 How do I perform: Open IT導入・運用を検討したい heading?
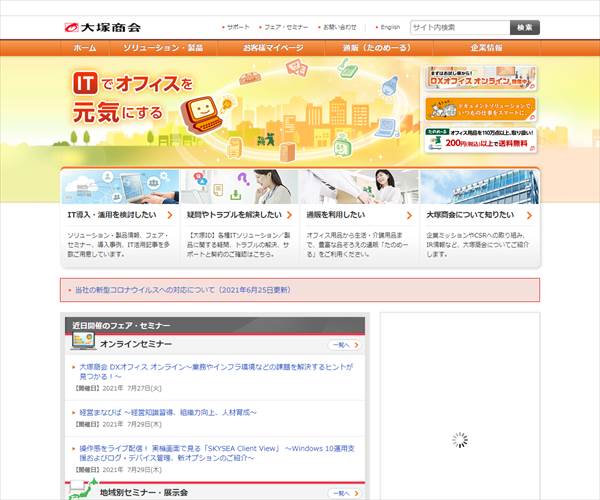pos(112,215)
